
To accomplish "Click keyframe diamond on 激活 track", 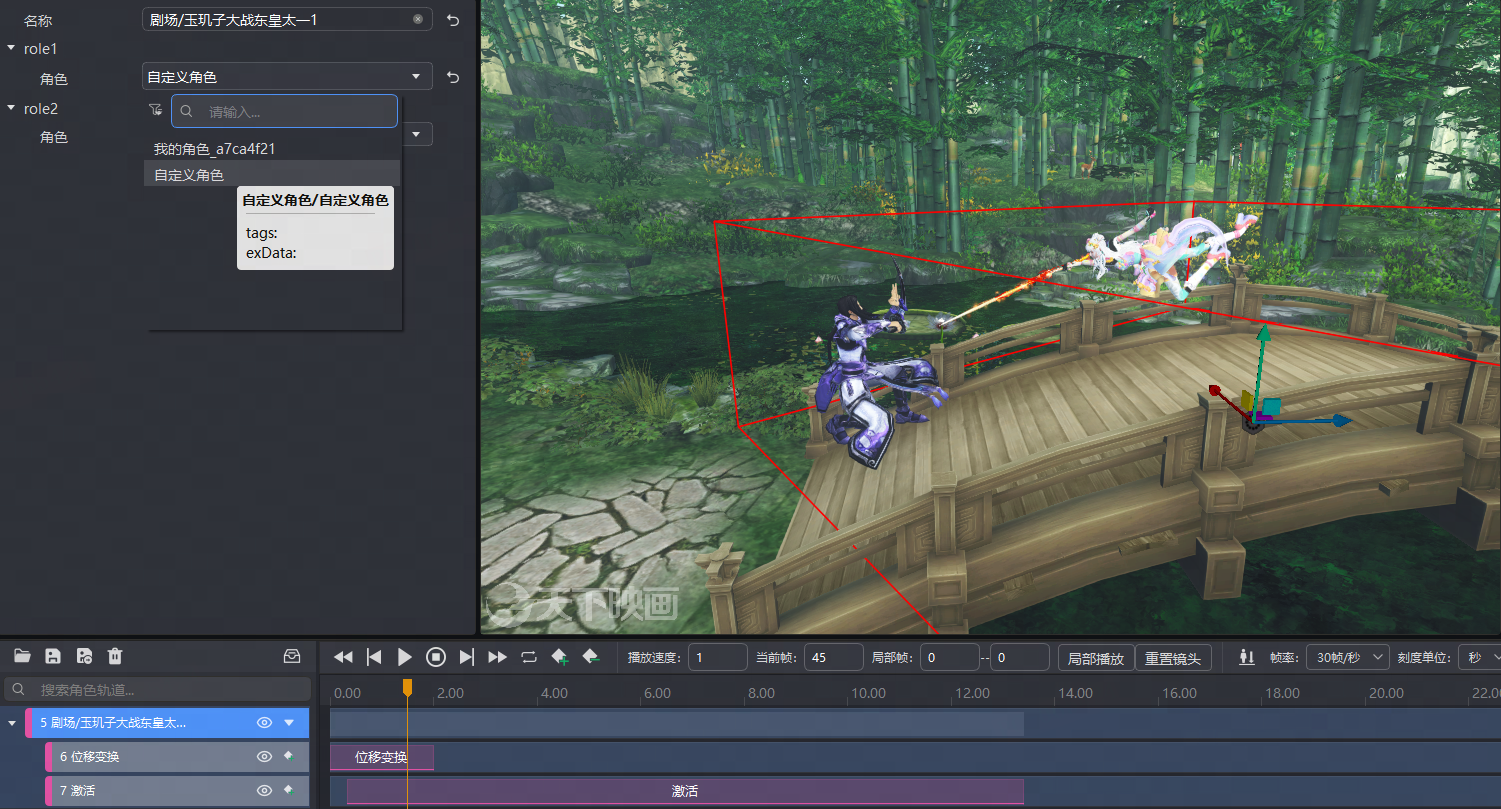I will tap(289, 790).
